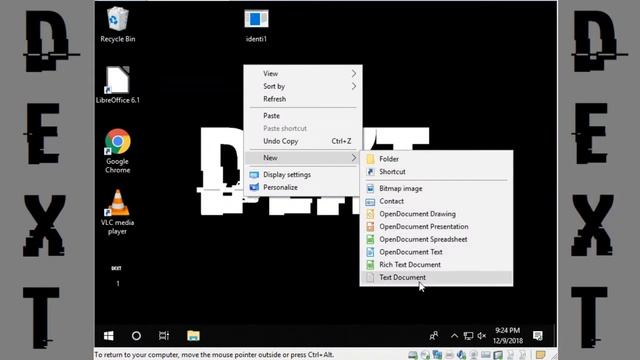Open Personalize from the context menu

[x=303, y=187]
